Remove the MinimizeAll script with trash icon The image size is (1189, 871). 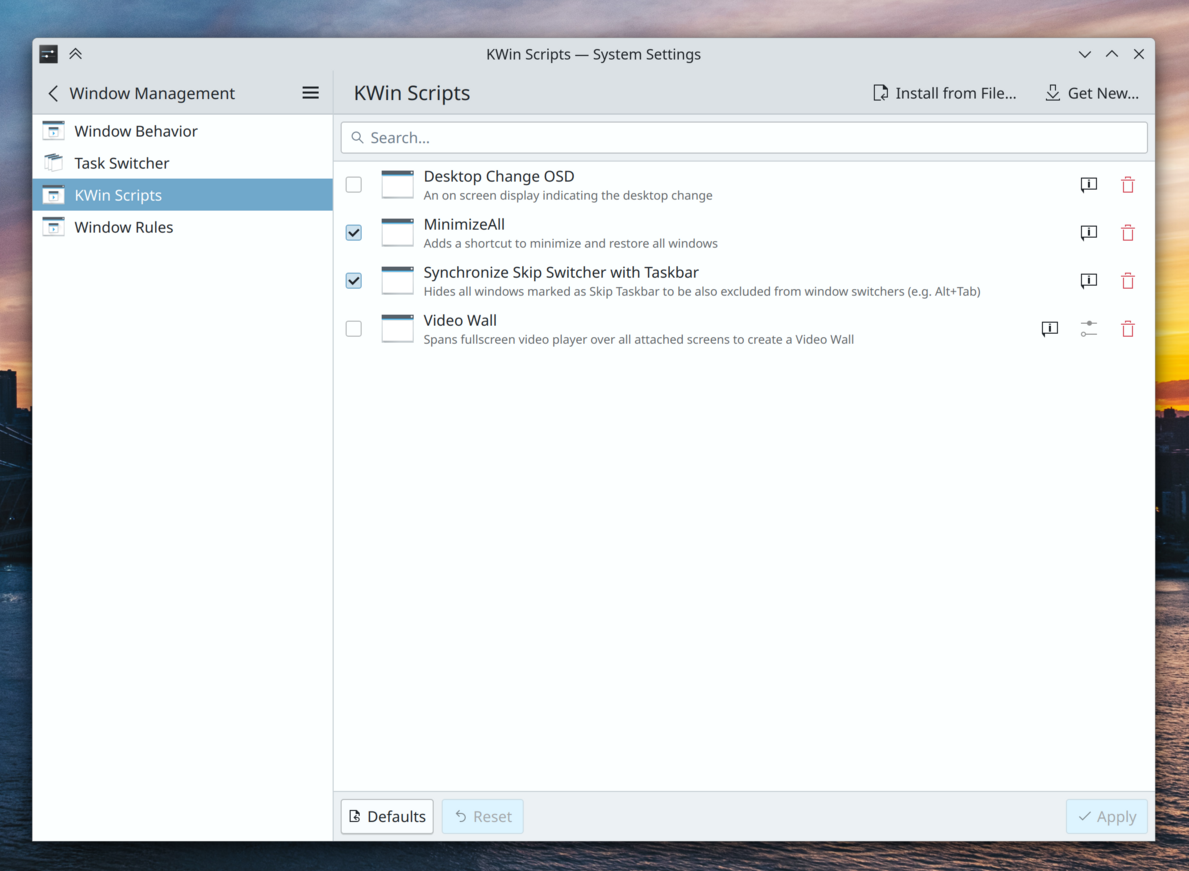[x=1128, y=233]
